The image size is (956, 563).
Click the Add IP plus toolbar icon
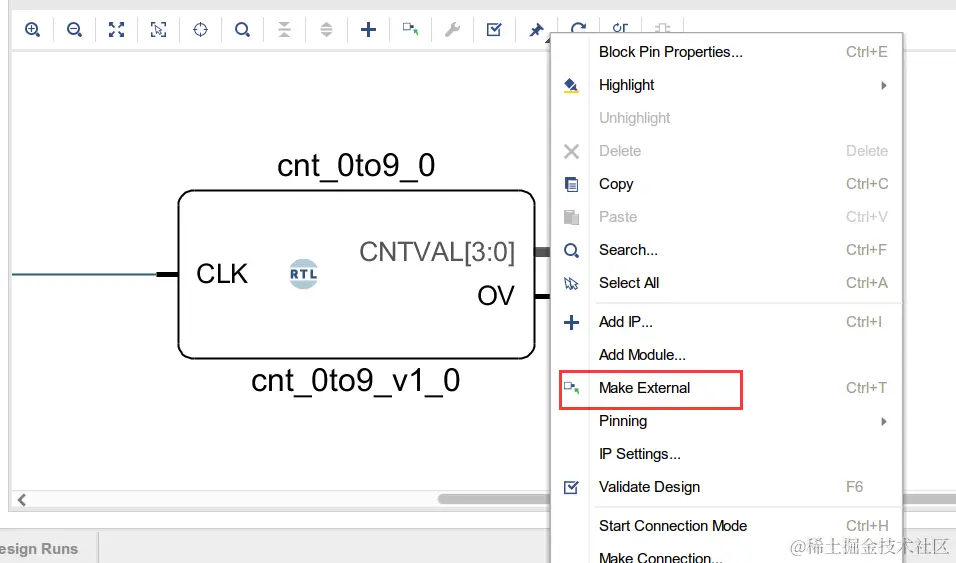point(368,29)
